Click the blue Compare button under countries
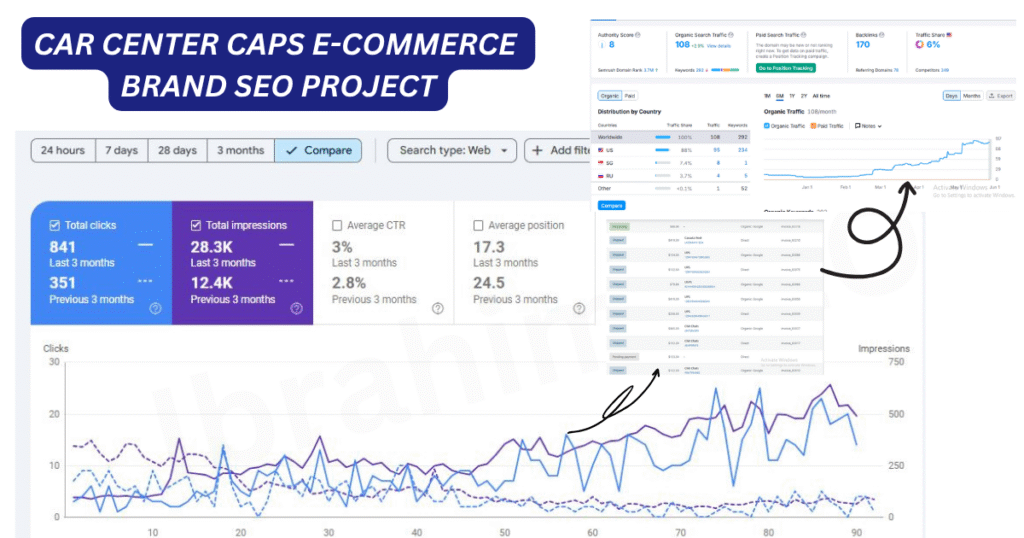The width and height of the screenshot is (1024, 538). (x=611, y=205)
